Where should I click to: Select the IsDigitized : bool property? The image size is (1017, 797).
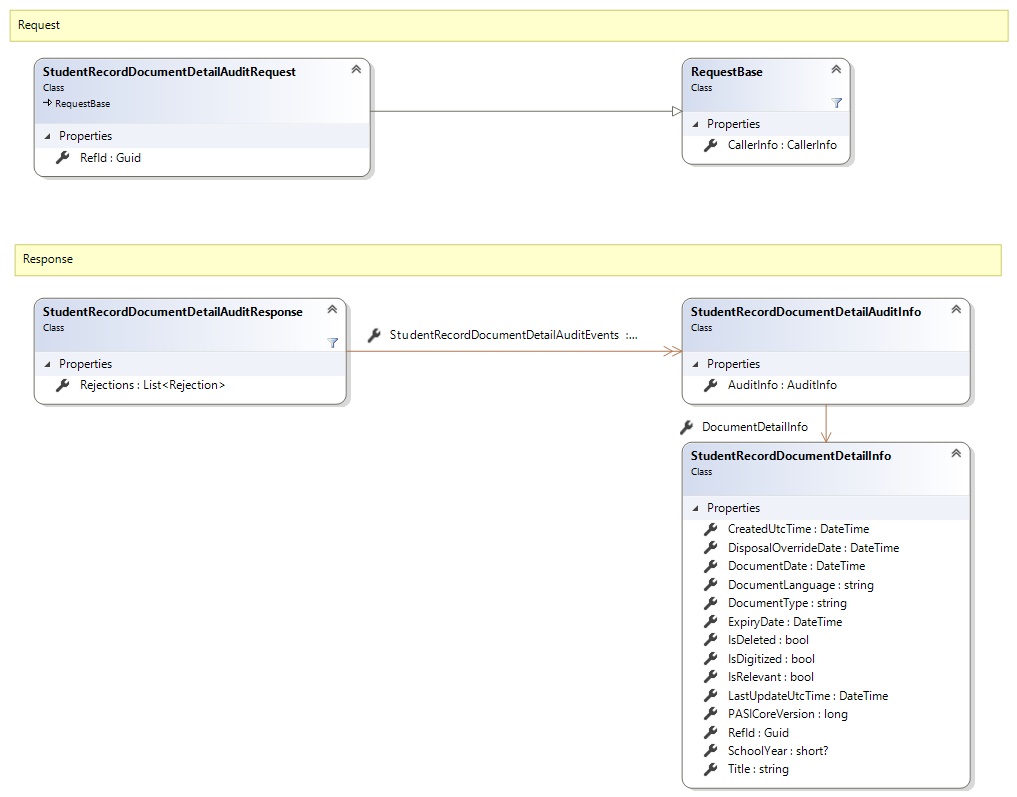point(771,659)
